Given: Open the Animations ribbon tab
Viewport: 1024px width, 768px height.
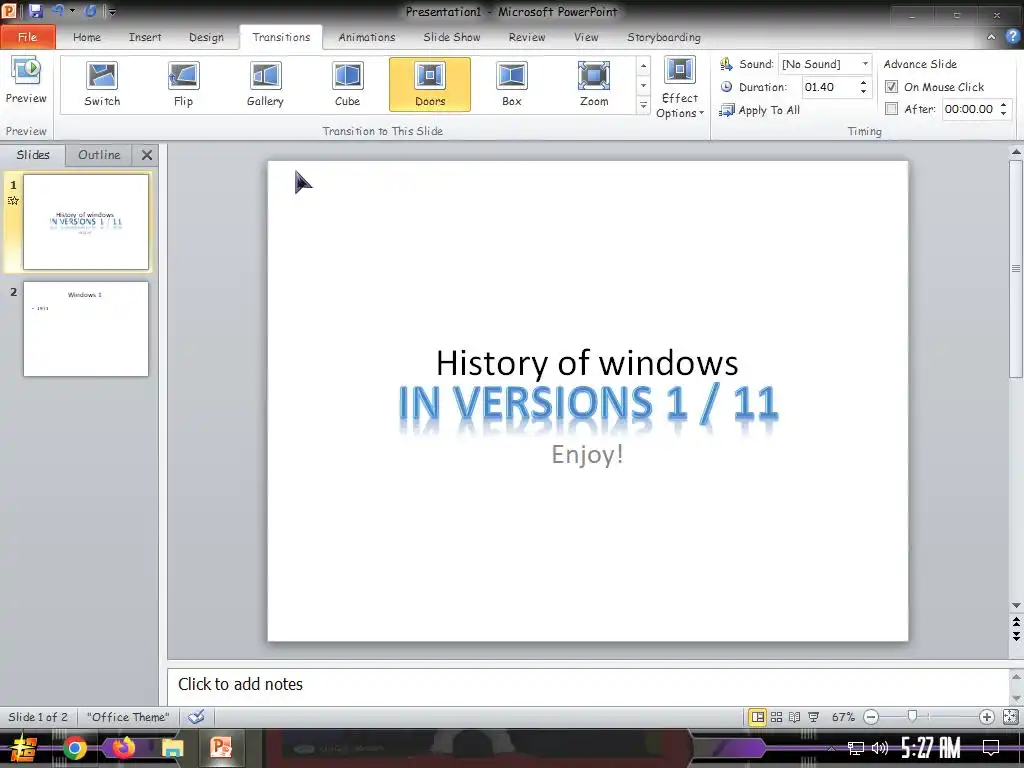Looking at the screenshot, I should 367,37.
